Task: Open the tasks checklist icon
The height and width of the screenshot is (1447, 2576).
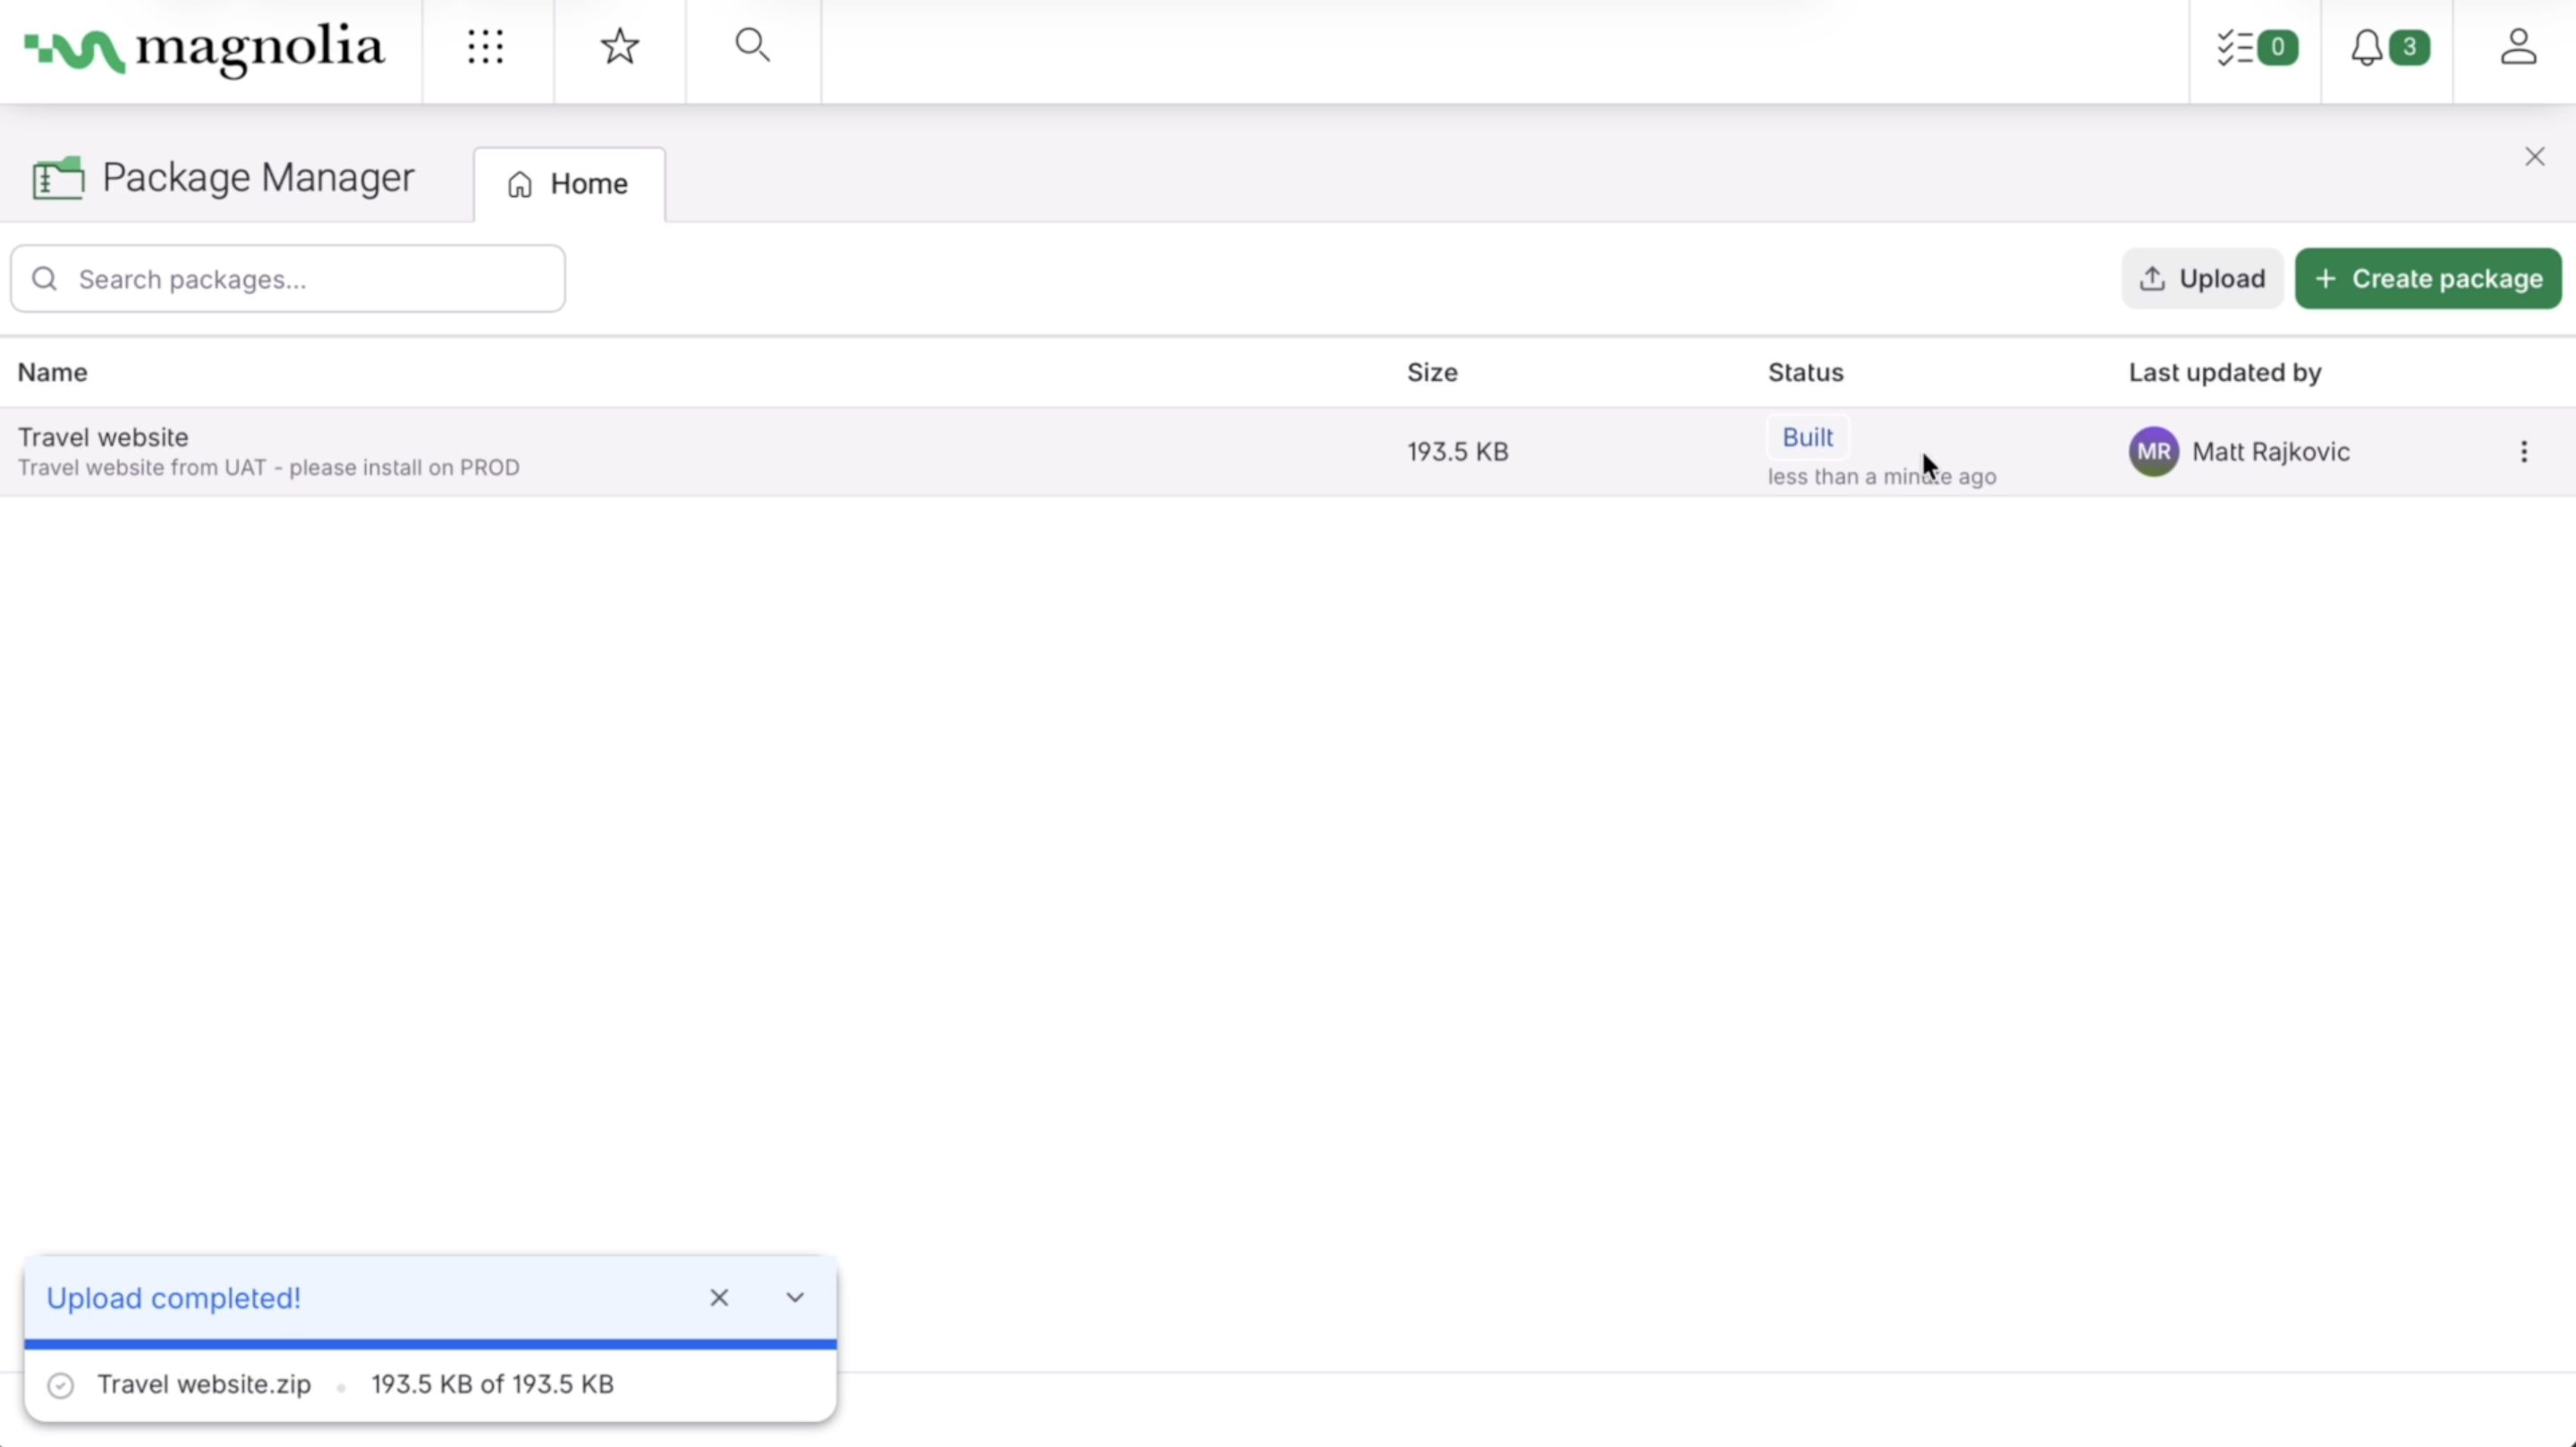Action: 2254,47
